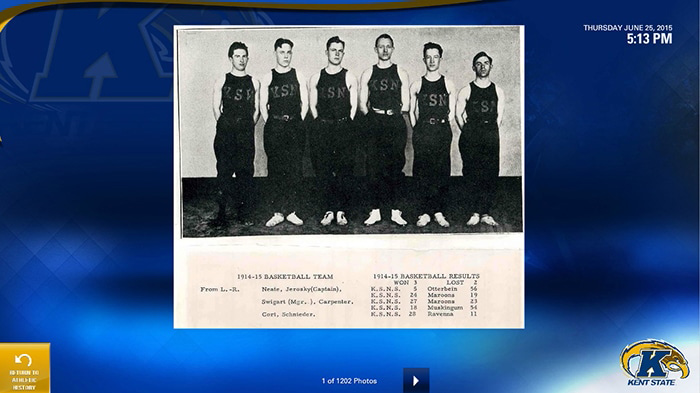Click the curved return arrow icon

[x=23, y=360]
